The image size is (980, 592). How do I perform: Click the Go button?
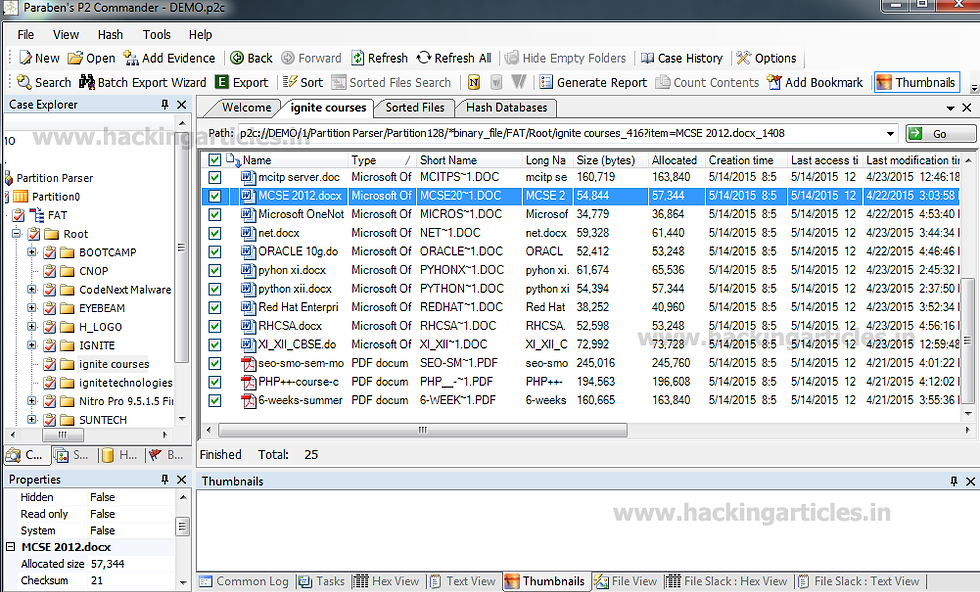pos(940,134)
